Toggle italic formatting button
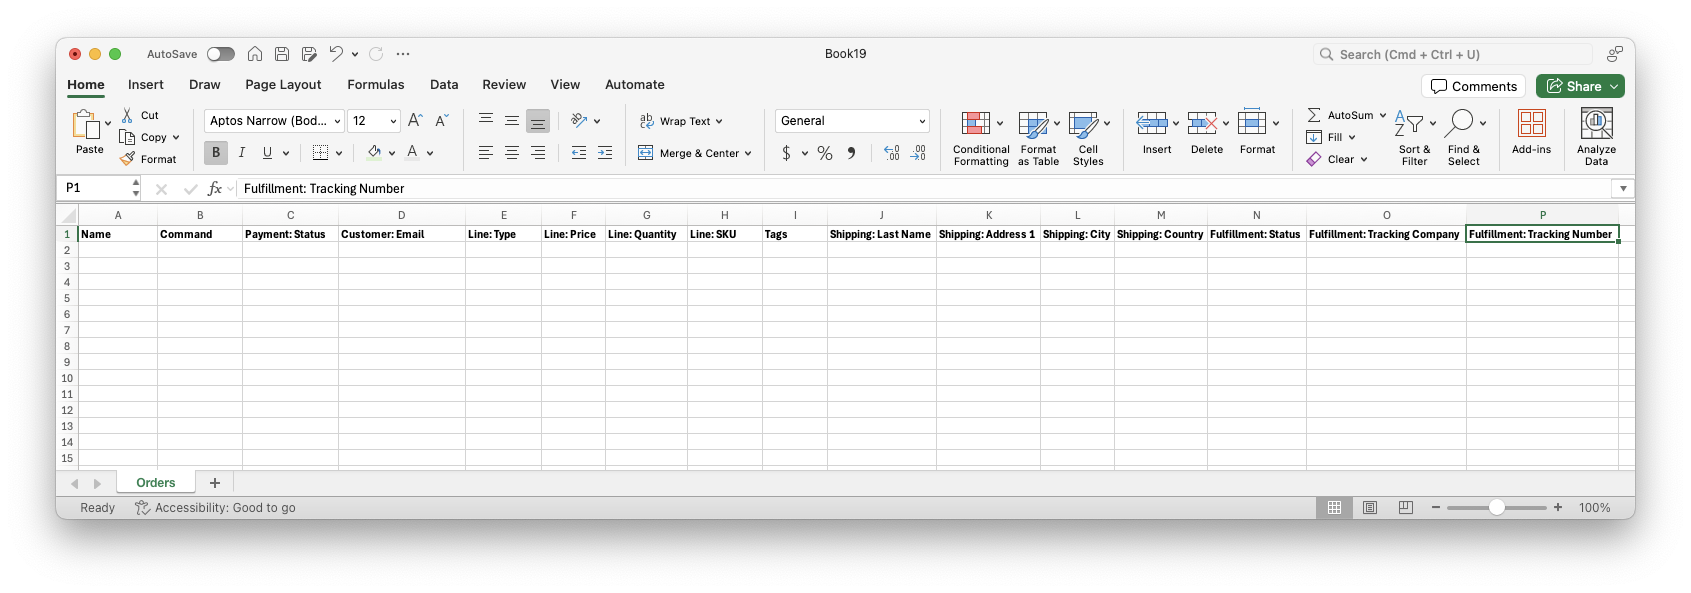The height and width of the screenshot is (593, 1691). [241, 153]
